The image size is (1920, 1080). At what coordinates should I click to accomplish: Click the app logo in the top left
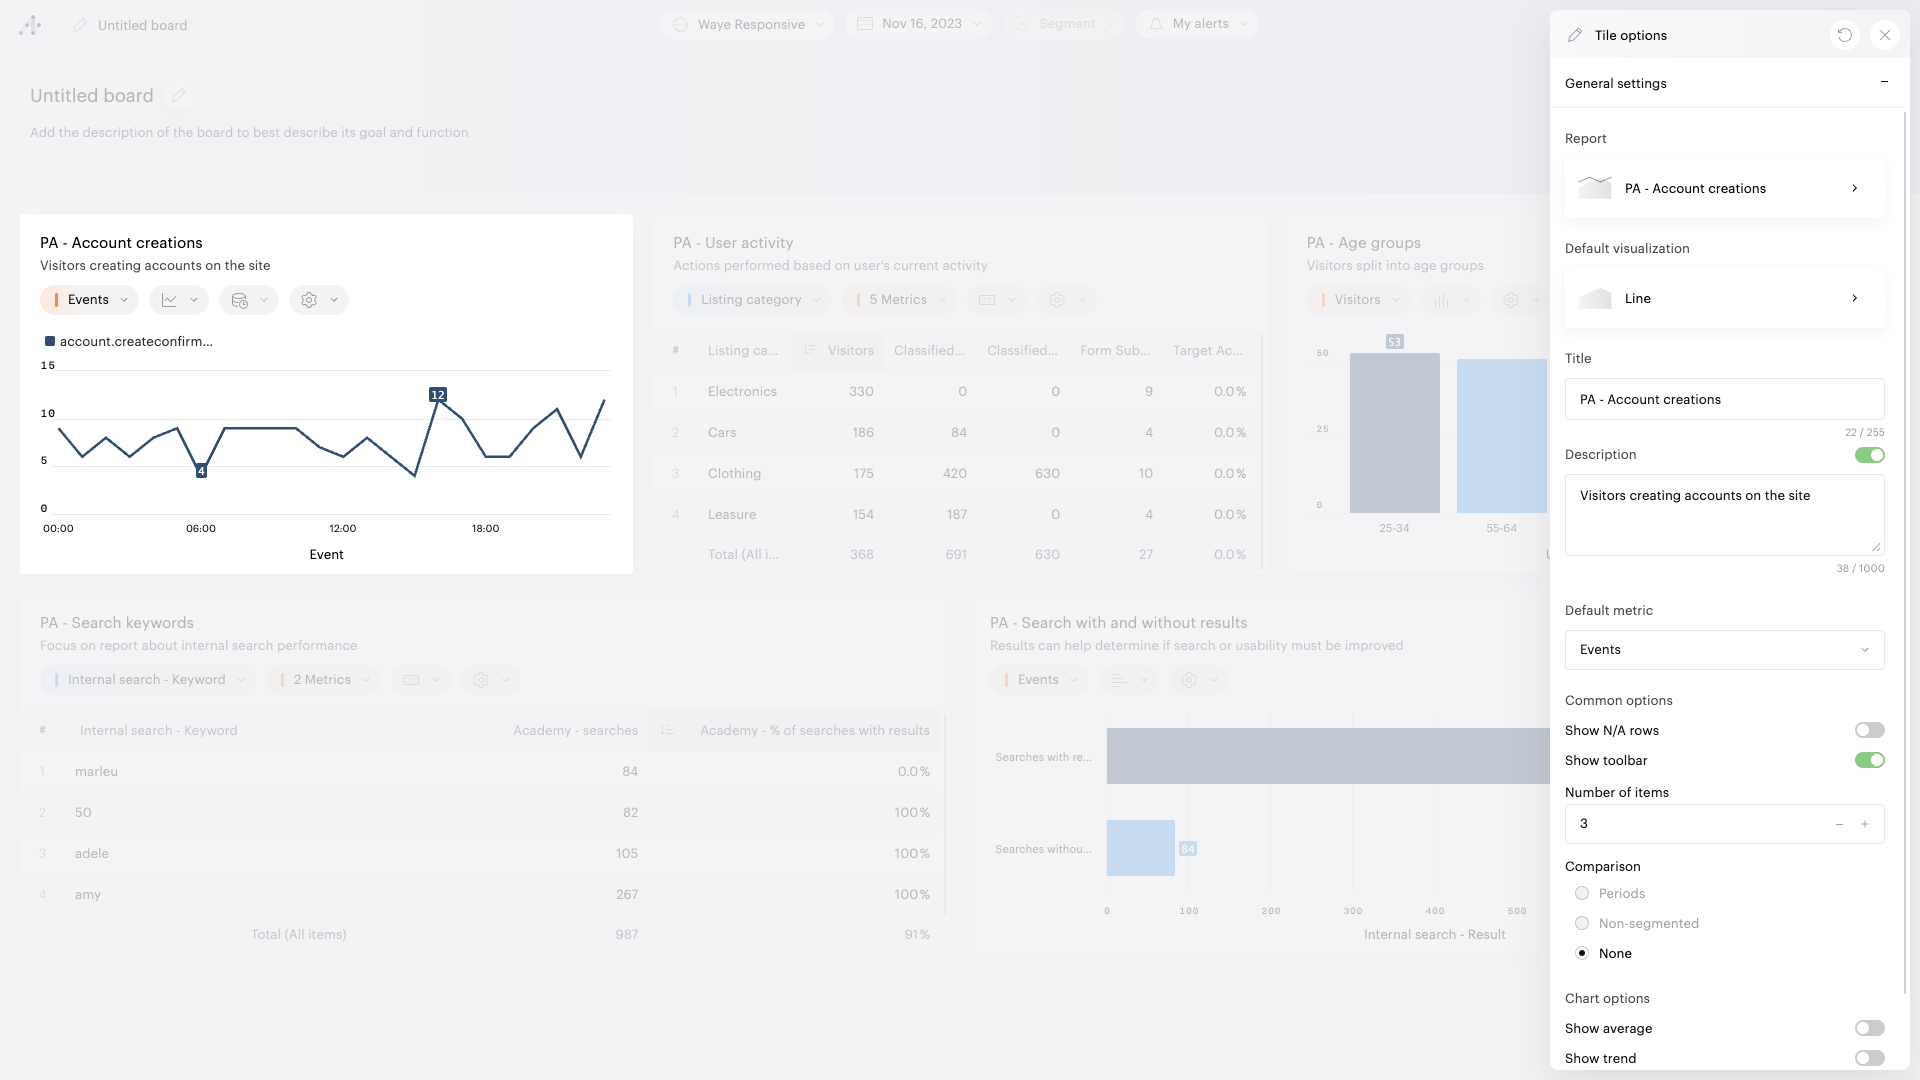(x=30, y=25)
